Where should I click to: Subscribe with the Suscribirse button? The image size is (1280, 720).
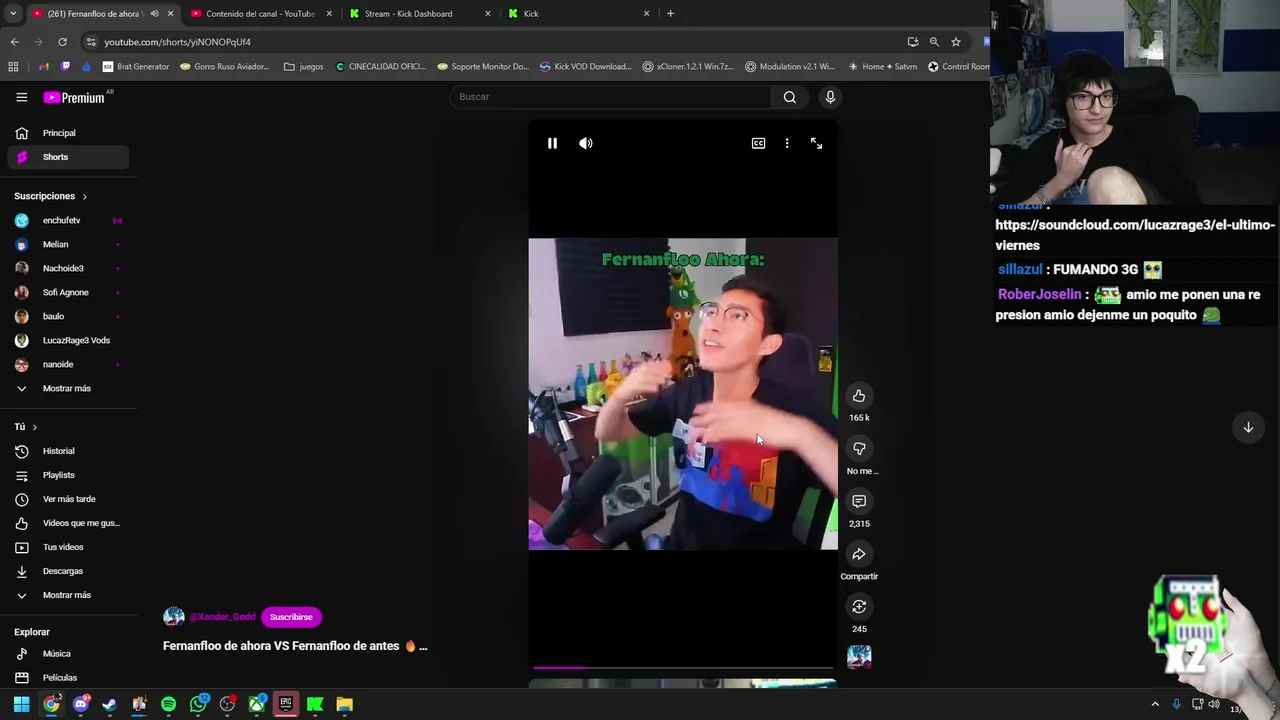291,617
